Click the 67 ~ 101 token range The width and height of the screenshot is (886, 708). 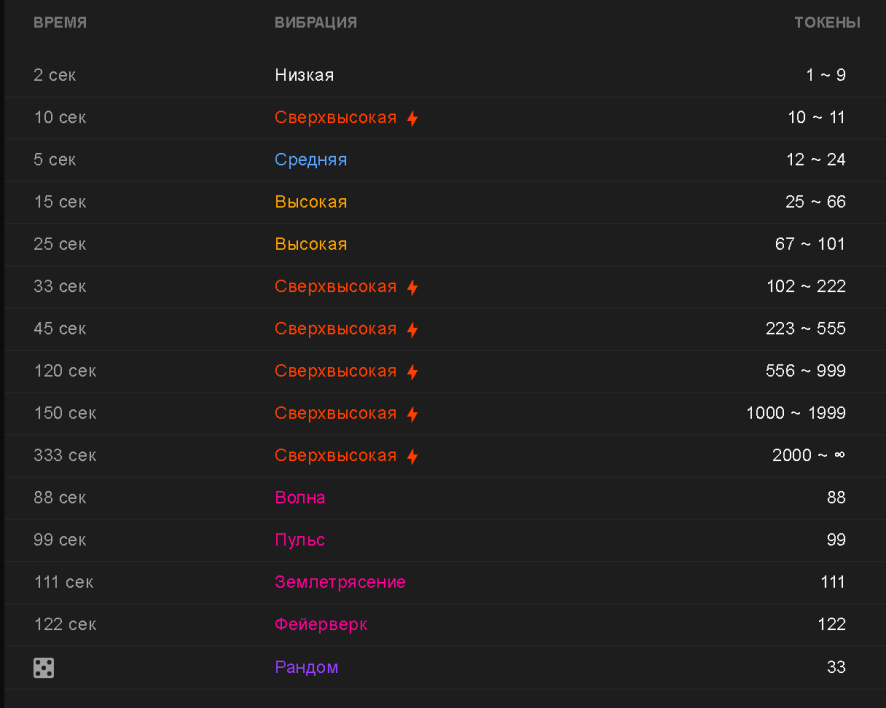[810, 244]
